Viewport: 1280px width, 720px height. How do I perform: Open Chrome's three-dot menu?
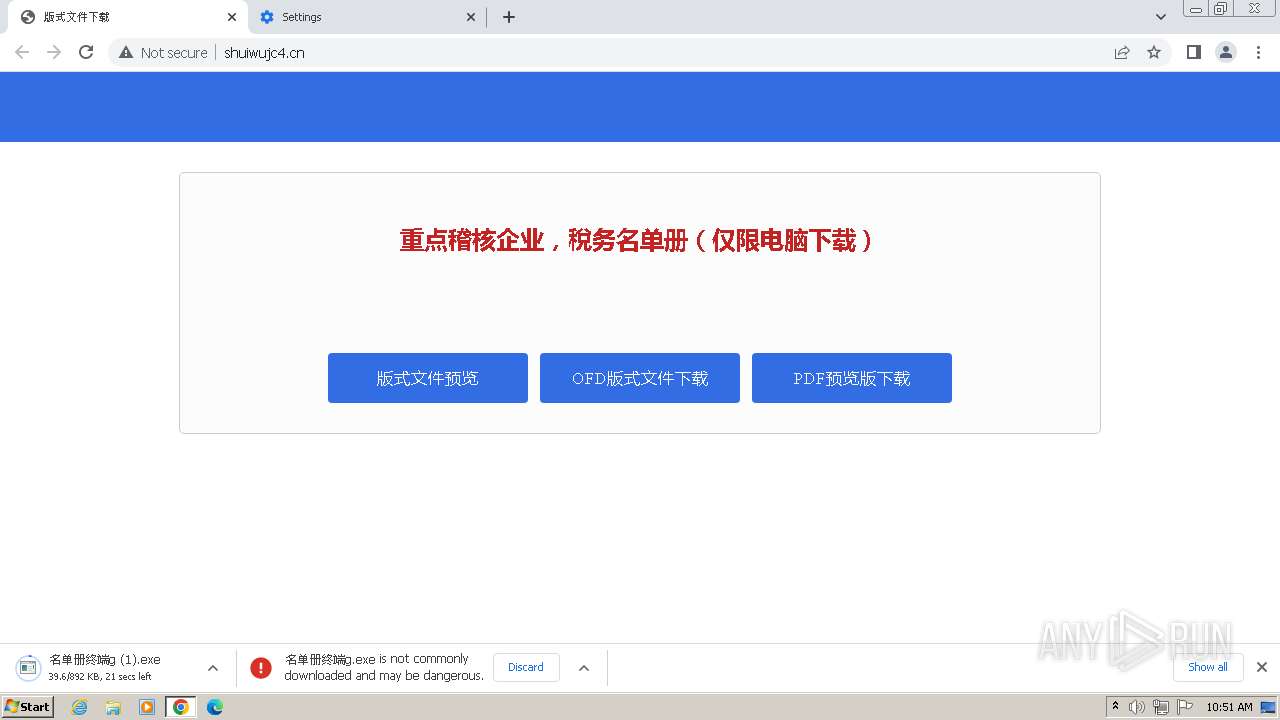point(1259,52)
